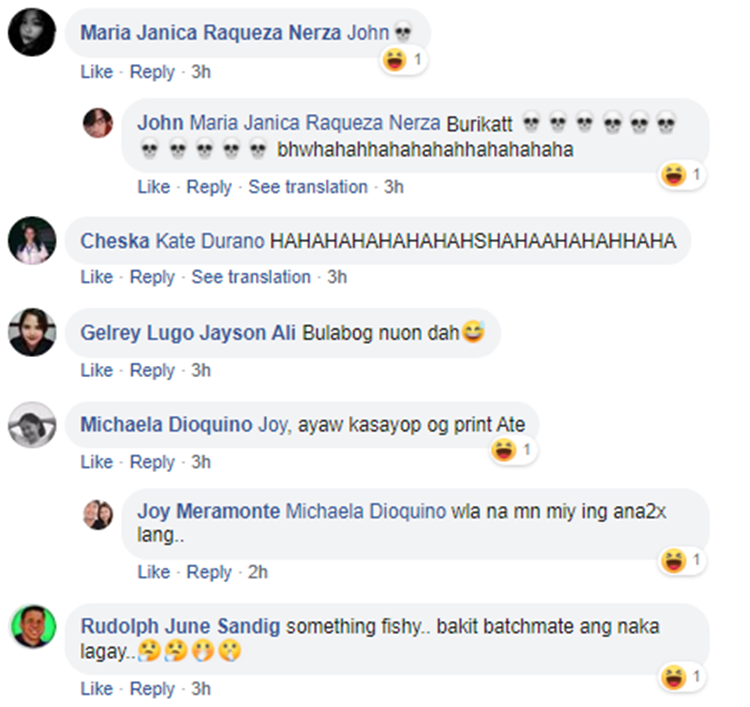This screenshot has height=707, width=750.
Task: Reply to Gelrey Lugo's comment
Action: (x=152, y=370)
